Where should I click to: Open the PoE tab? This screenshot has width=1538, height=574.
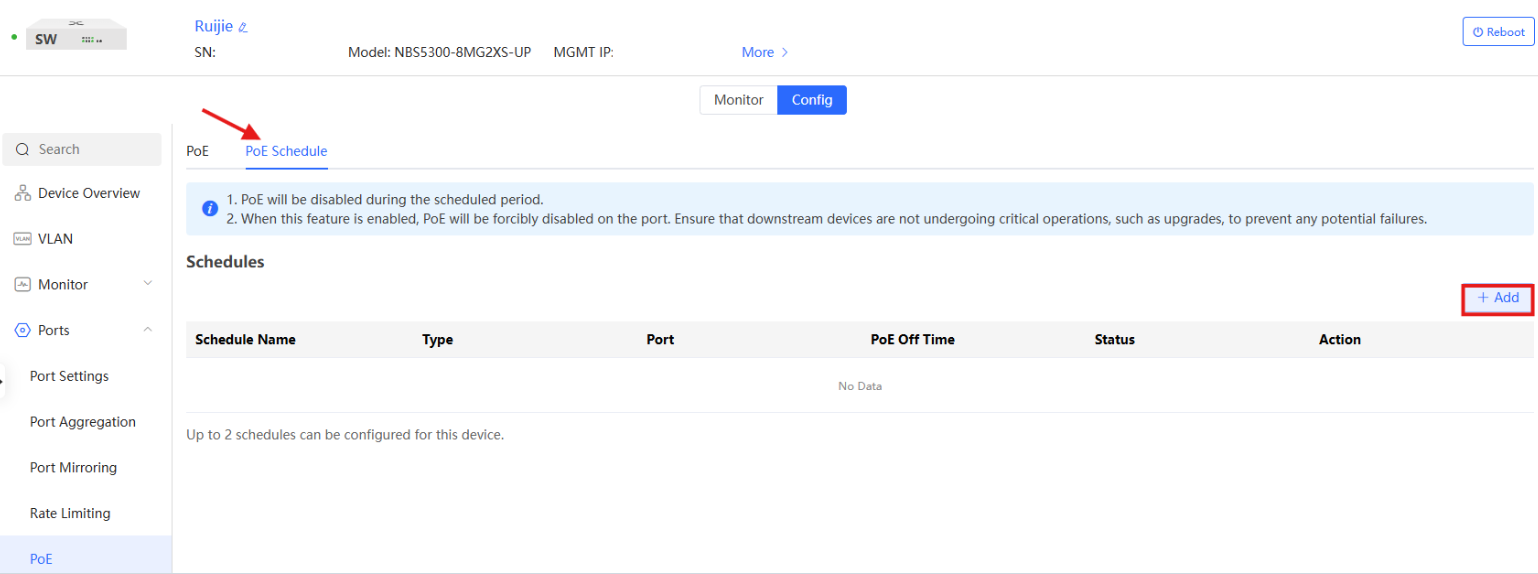(197, 151)
